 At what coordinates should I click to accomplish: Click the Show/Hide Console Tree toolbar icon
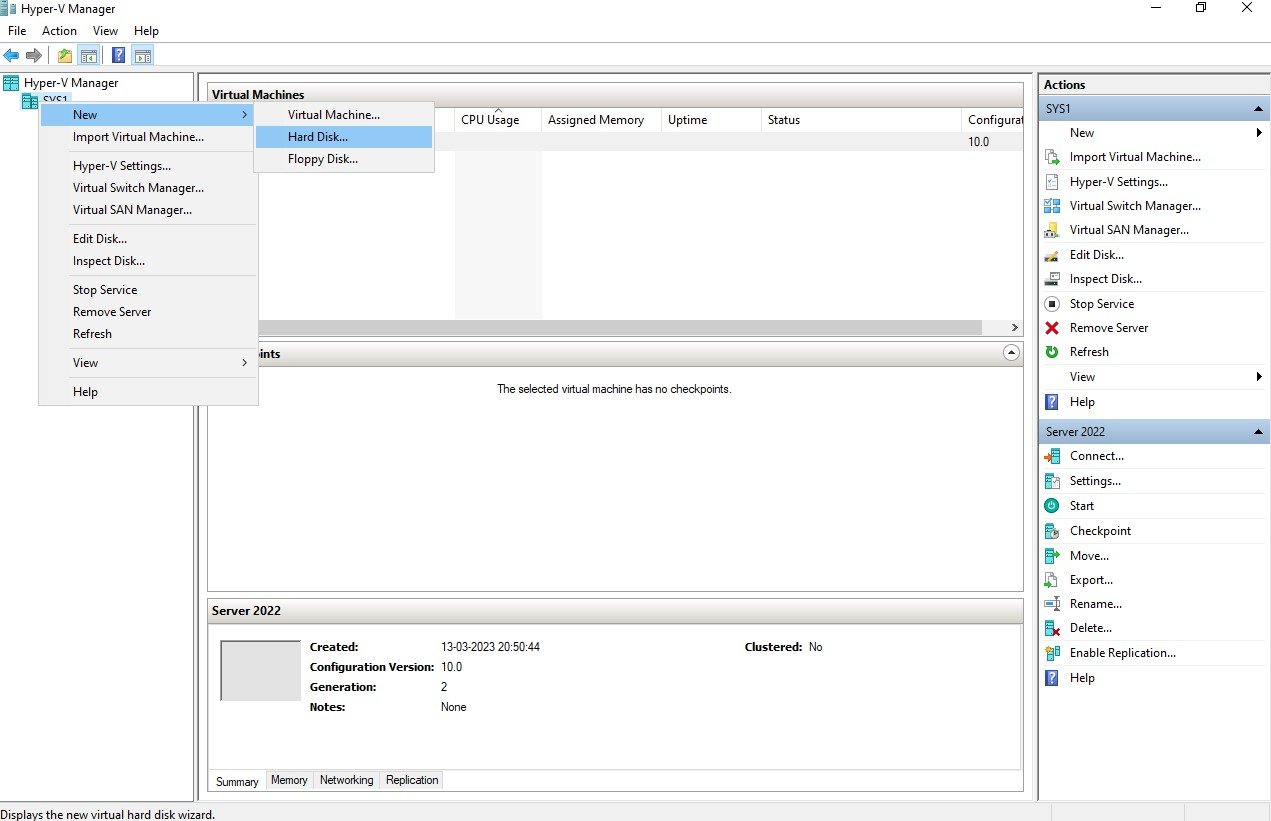pyautogui.click(x=89, y=55)
